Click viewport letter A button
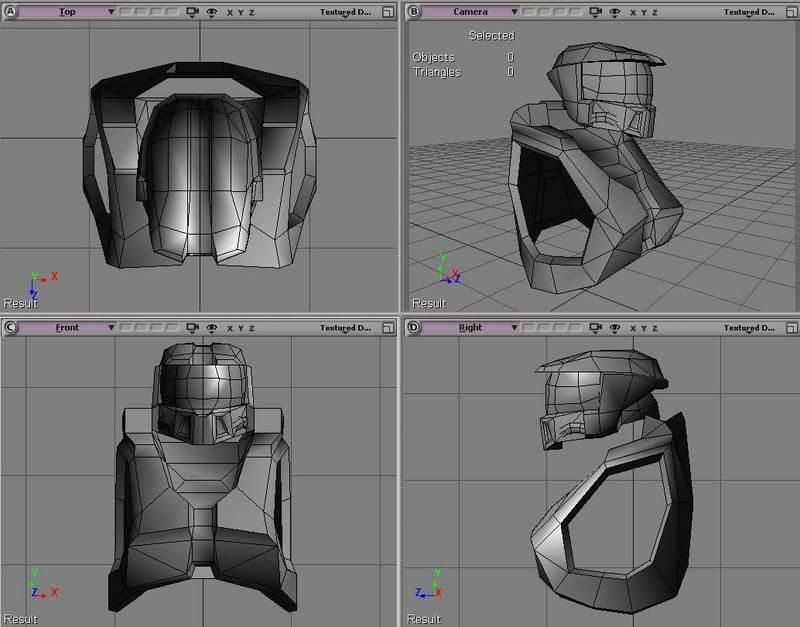This screenshot has width=800, height=627. (10, 11)
